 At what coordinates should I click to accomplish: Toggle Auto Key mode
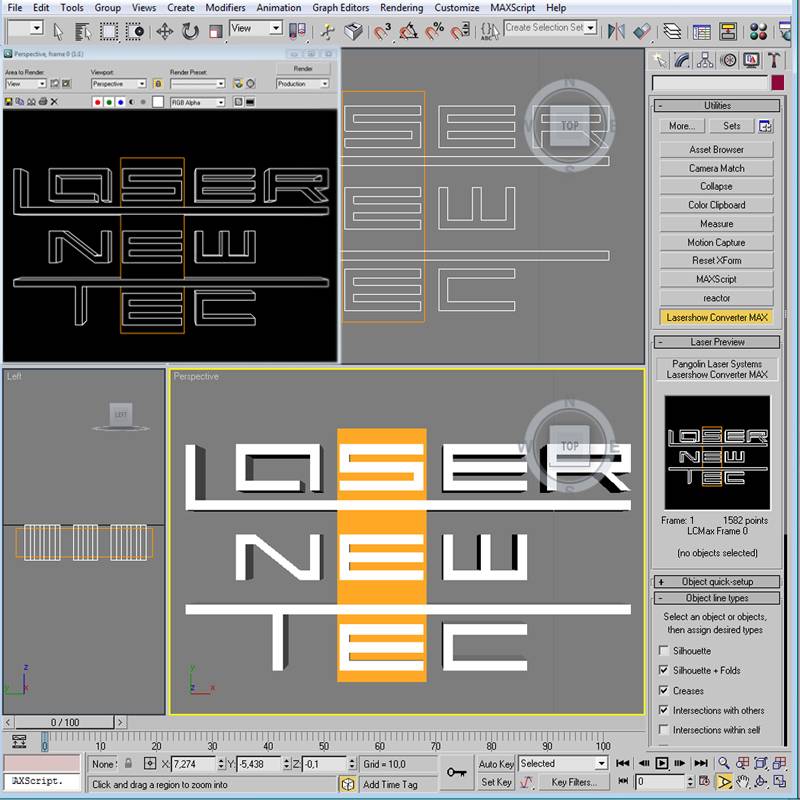pos(496,764)
